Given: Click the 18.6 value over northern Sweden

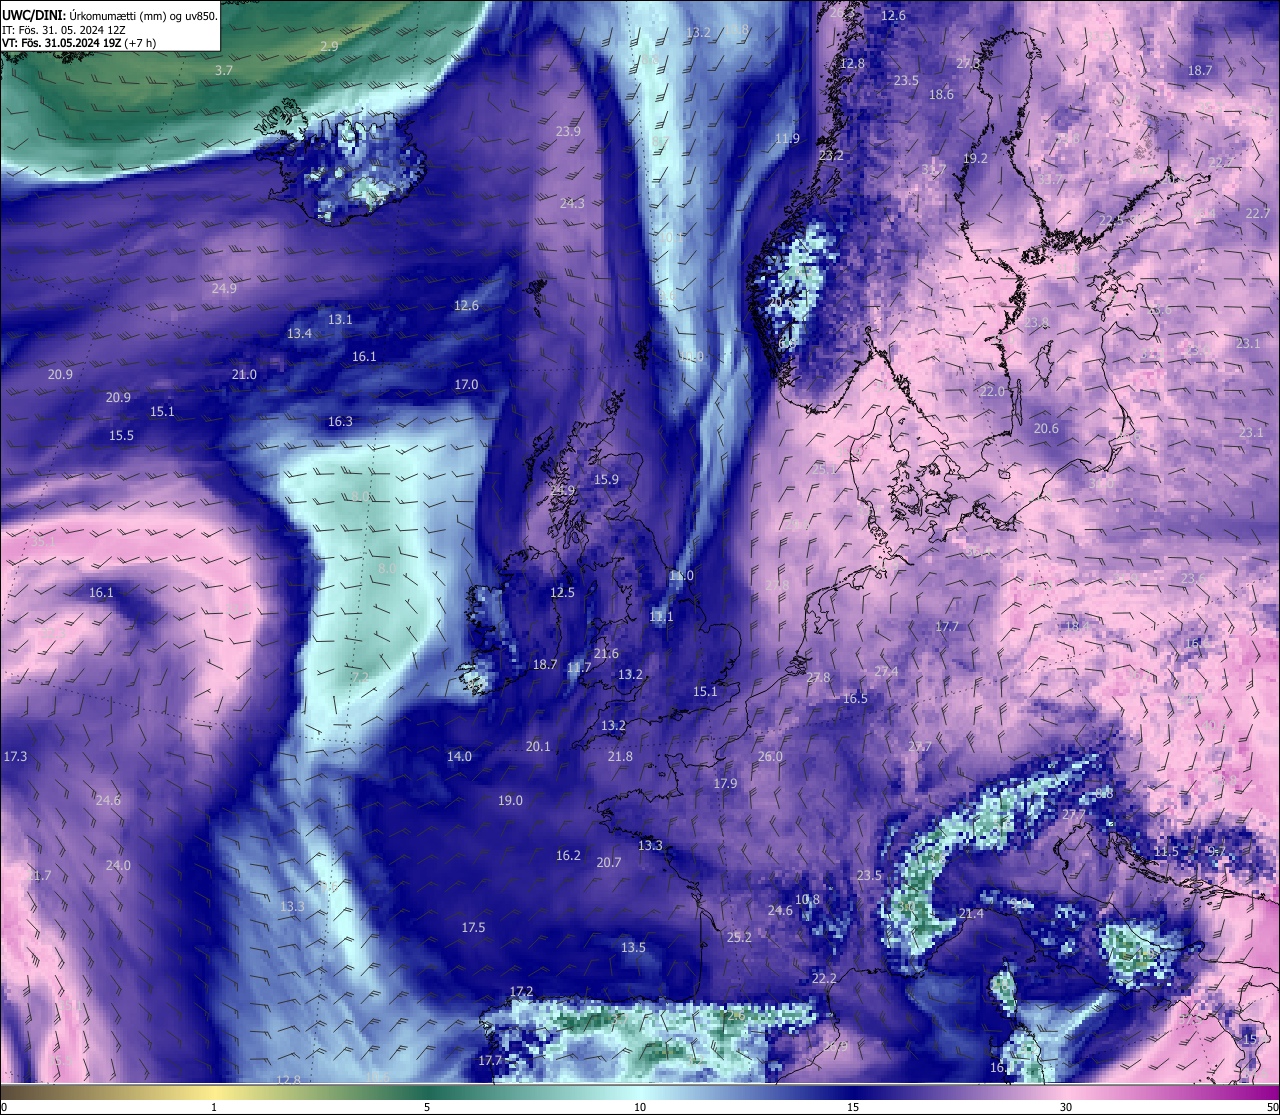Looking at the screenshot, I should [941, 94].
